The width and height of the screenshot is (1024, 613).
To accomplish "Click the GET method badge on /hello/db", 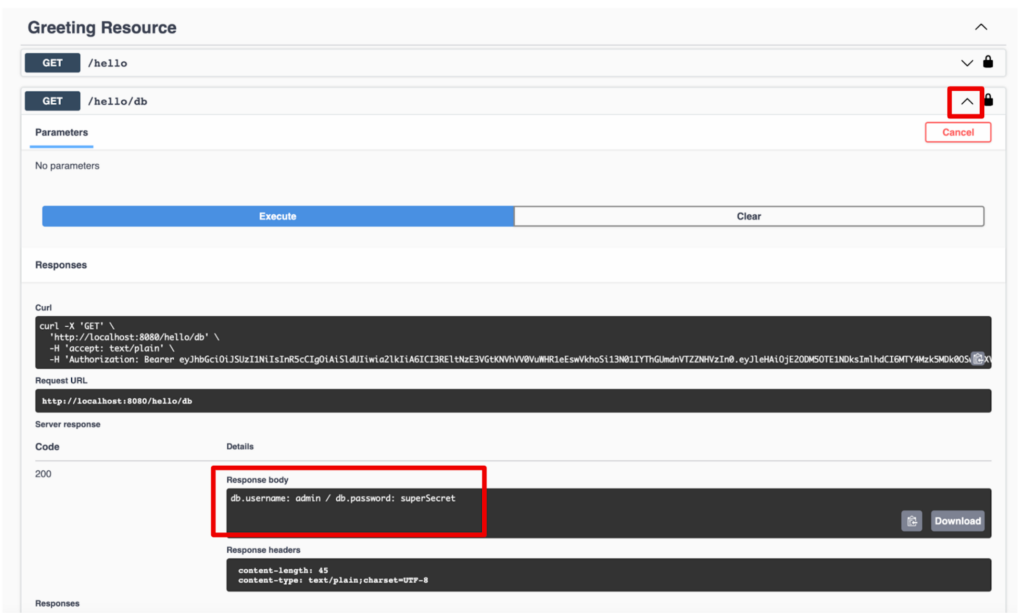I will coord(51,100).
